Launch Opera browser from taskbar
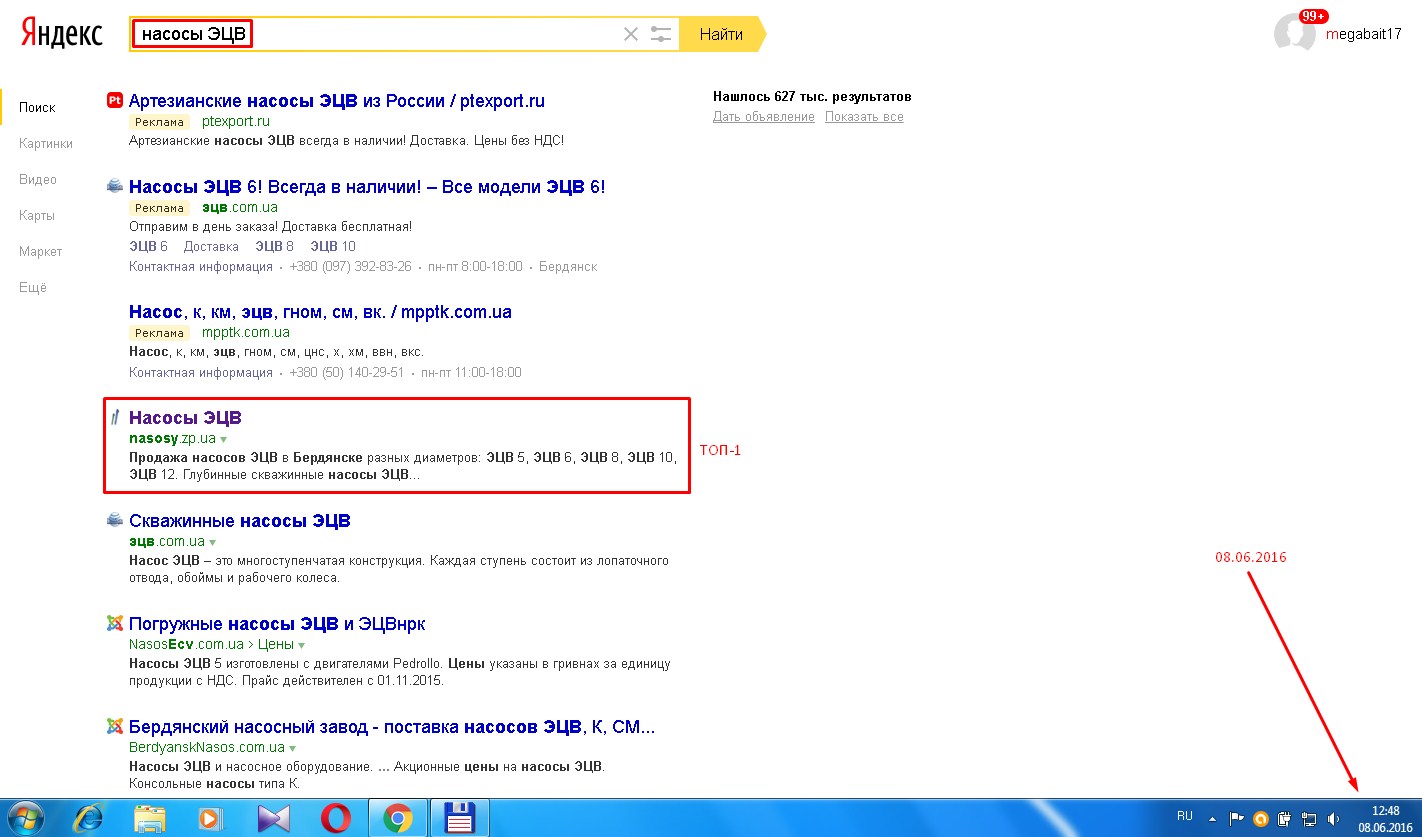Screen dimensions: 1422x837 point(335,819)
